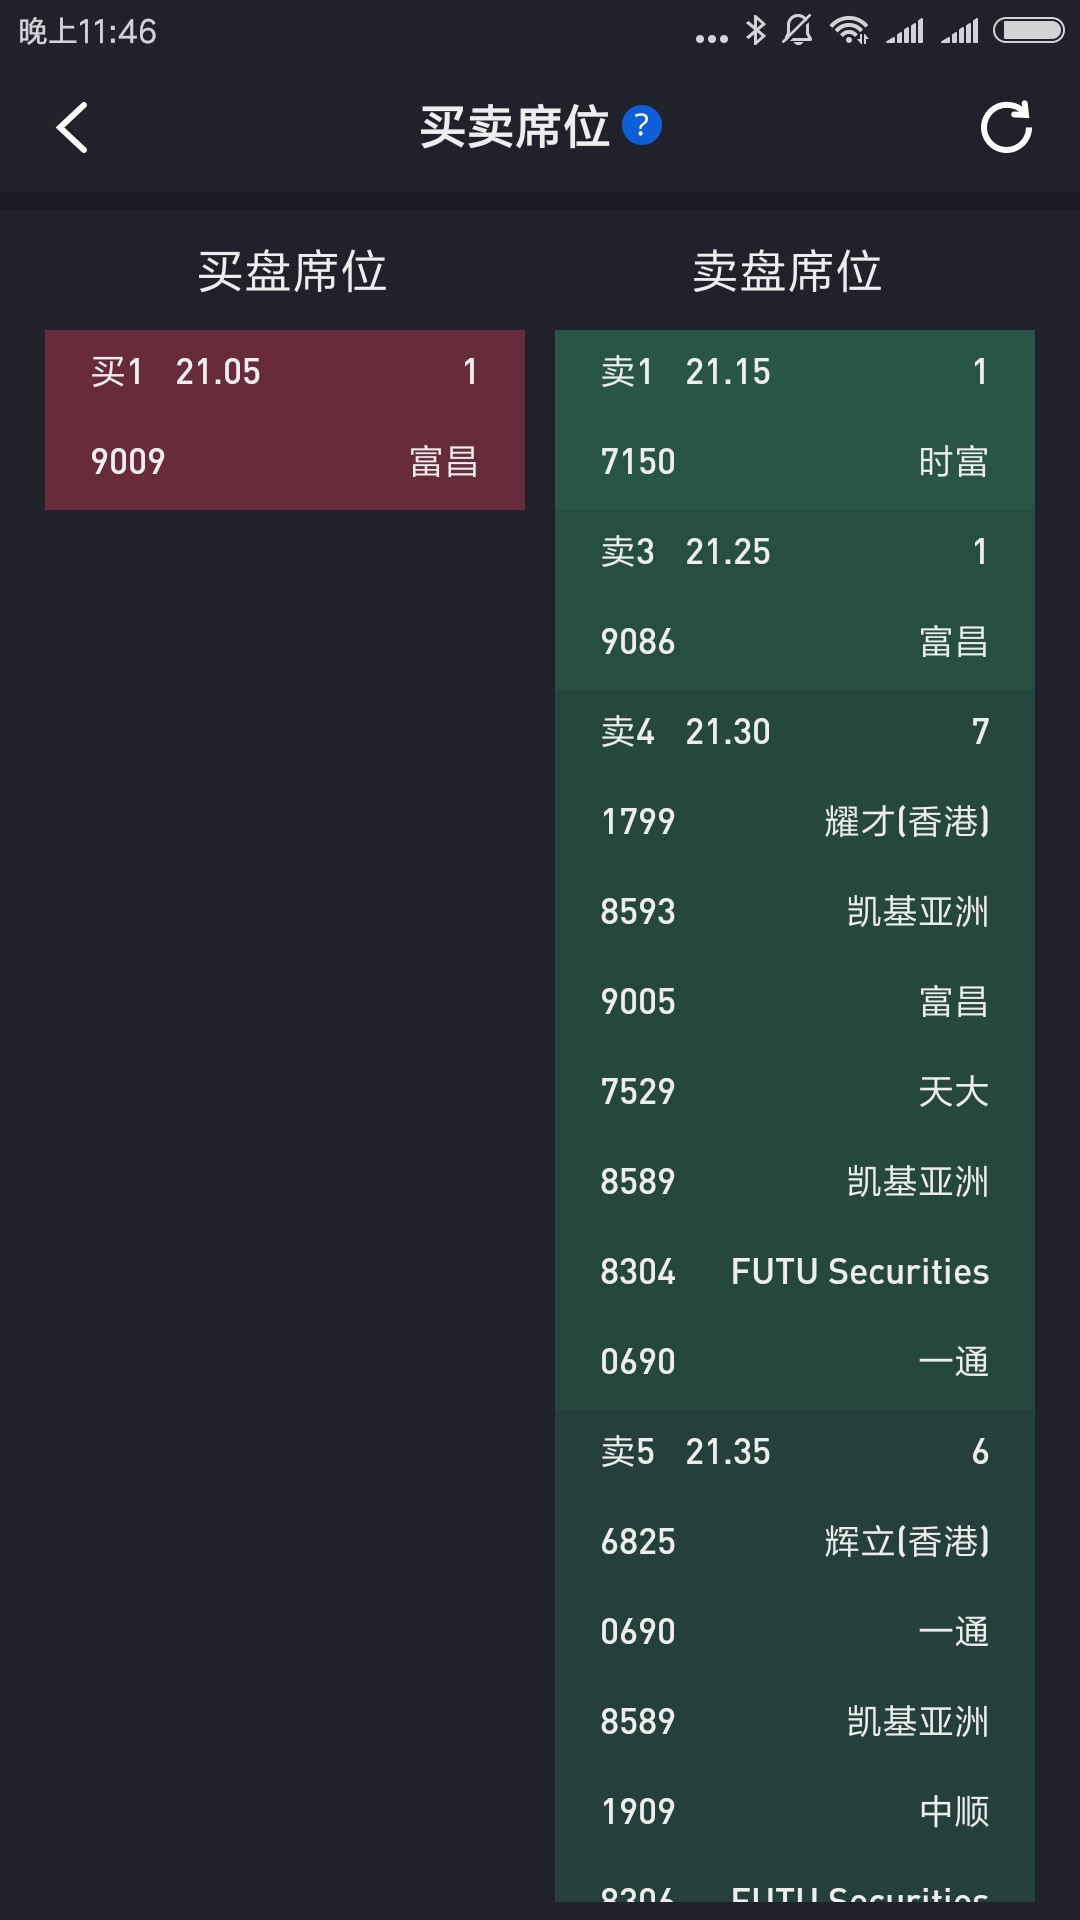Tap the 买1 21.05 bid row
The height and width of the screenshot is (1920, 1080).
point(285,372)
